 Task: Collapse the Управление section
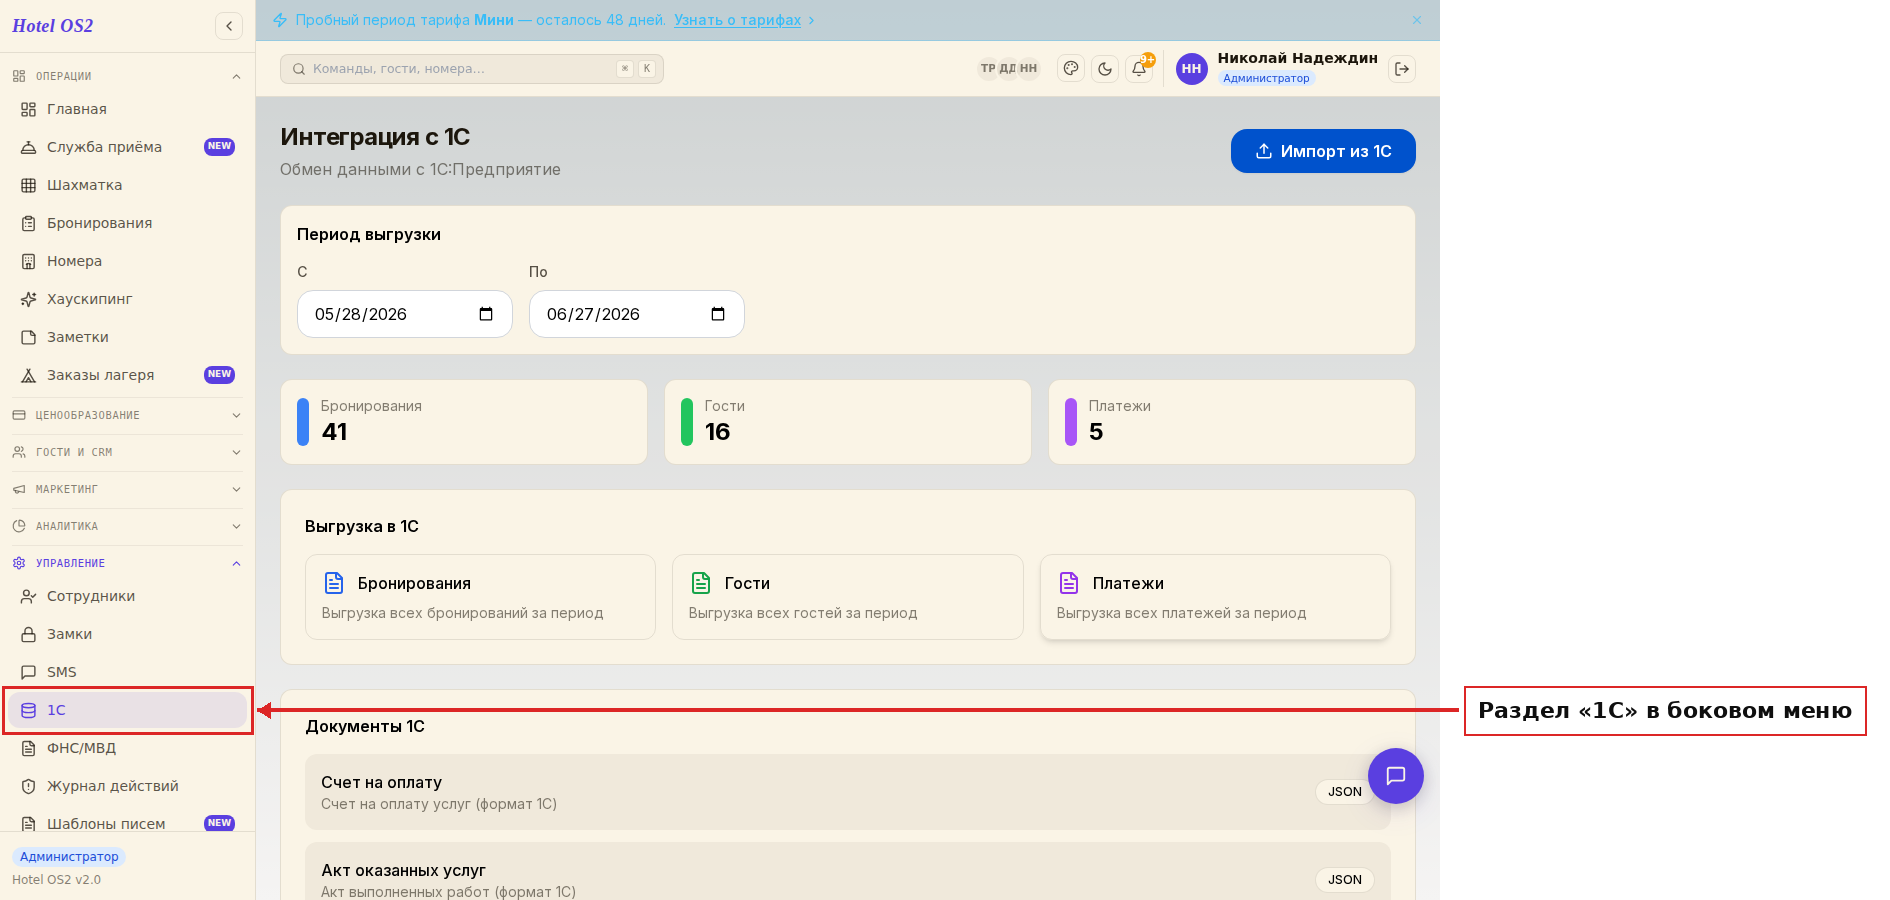[x=128, y=563]
